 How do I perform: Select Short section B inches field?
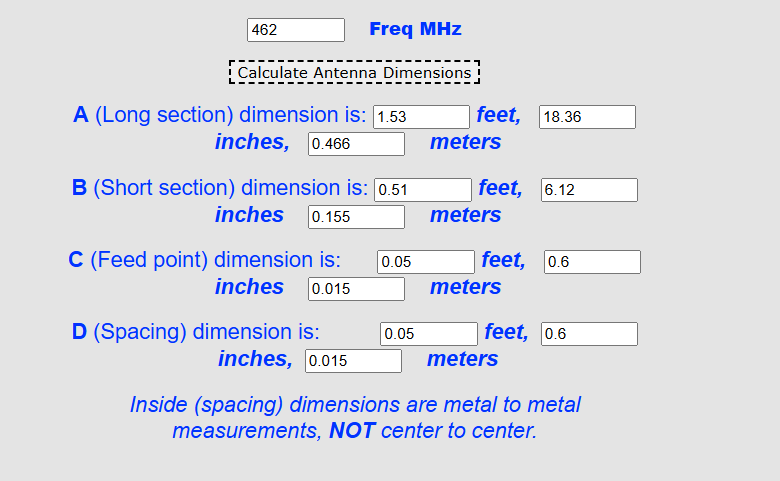(589, 190)
